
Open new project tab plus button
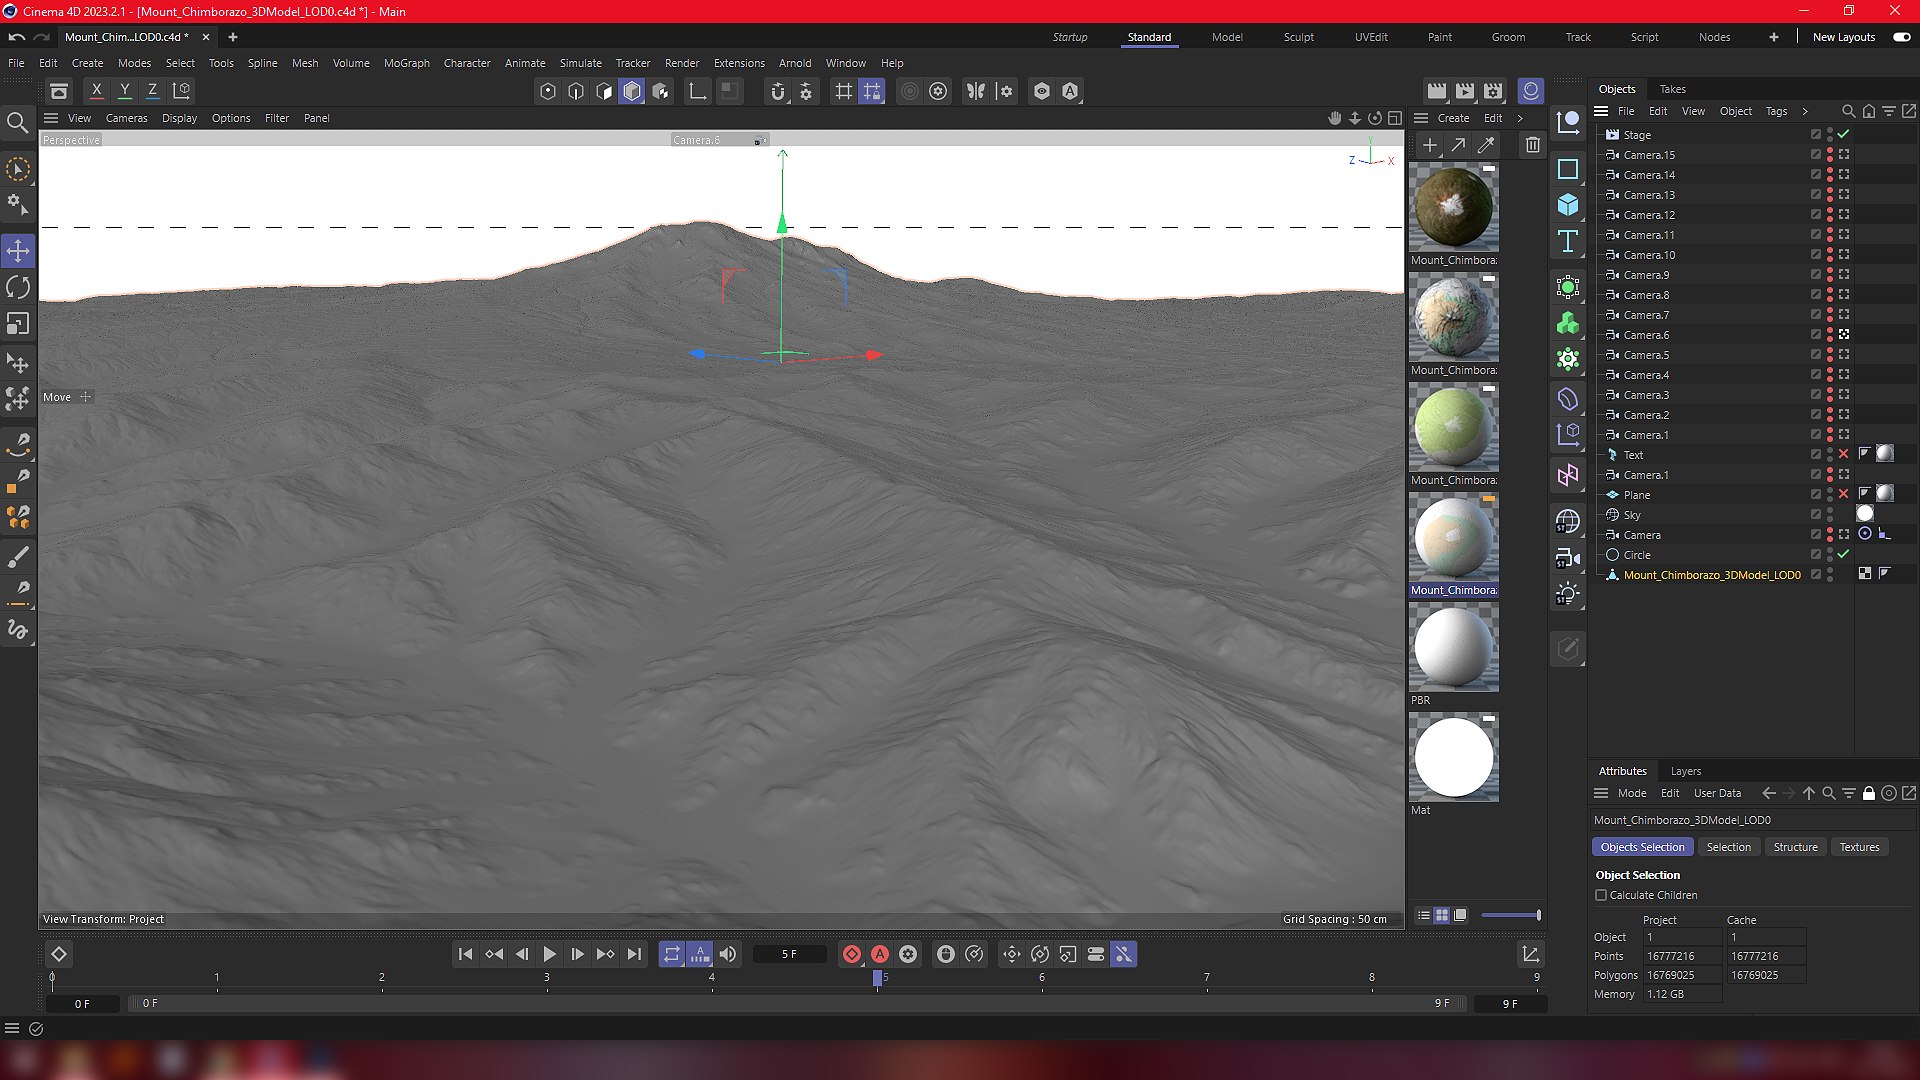(233, 37)
